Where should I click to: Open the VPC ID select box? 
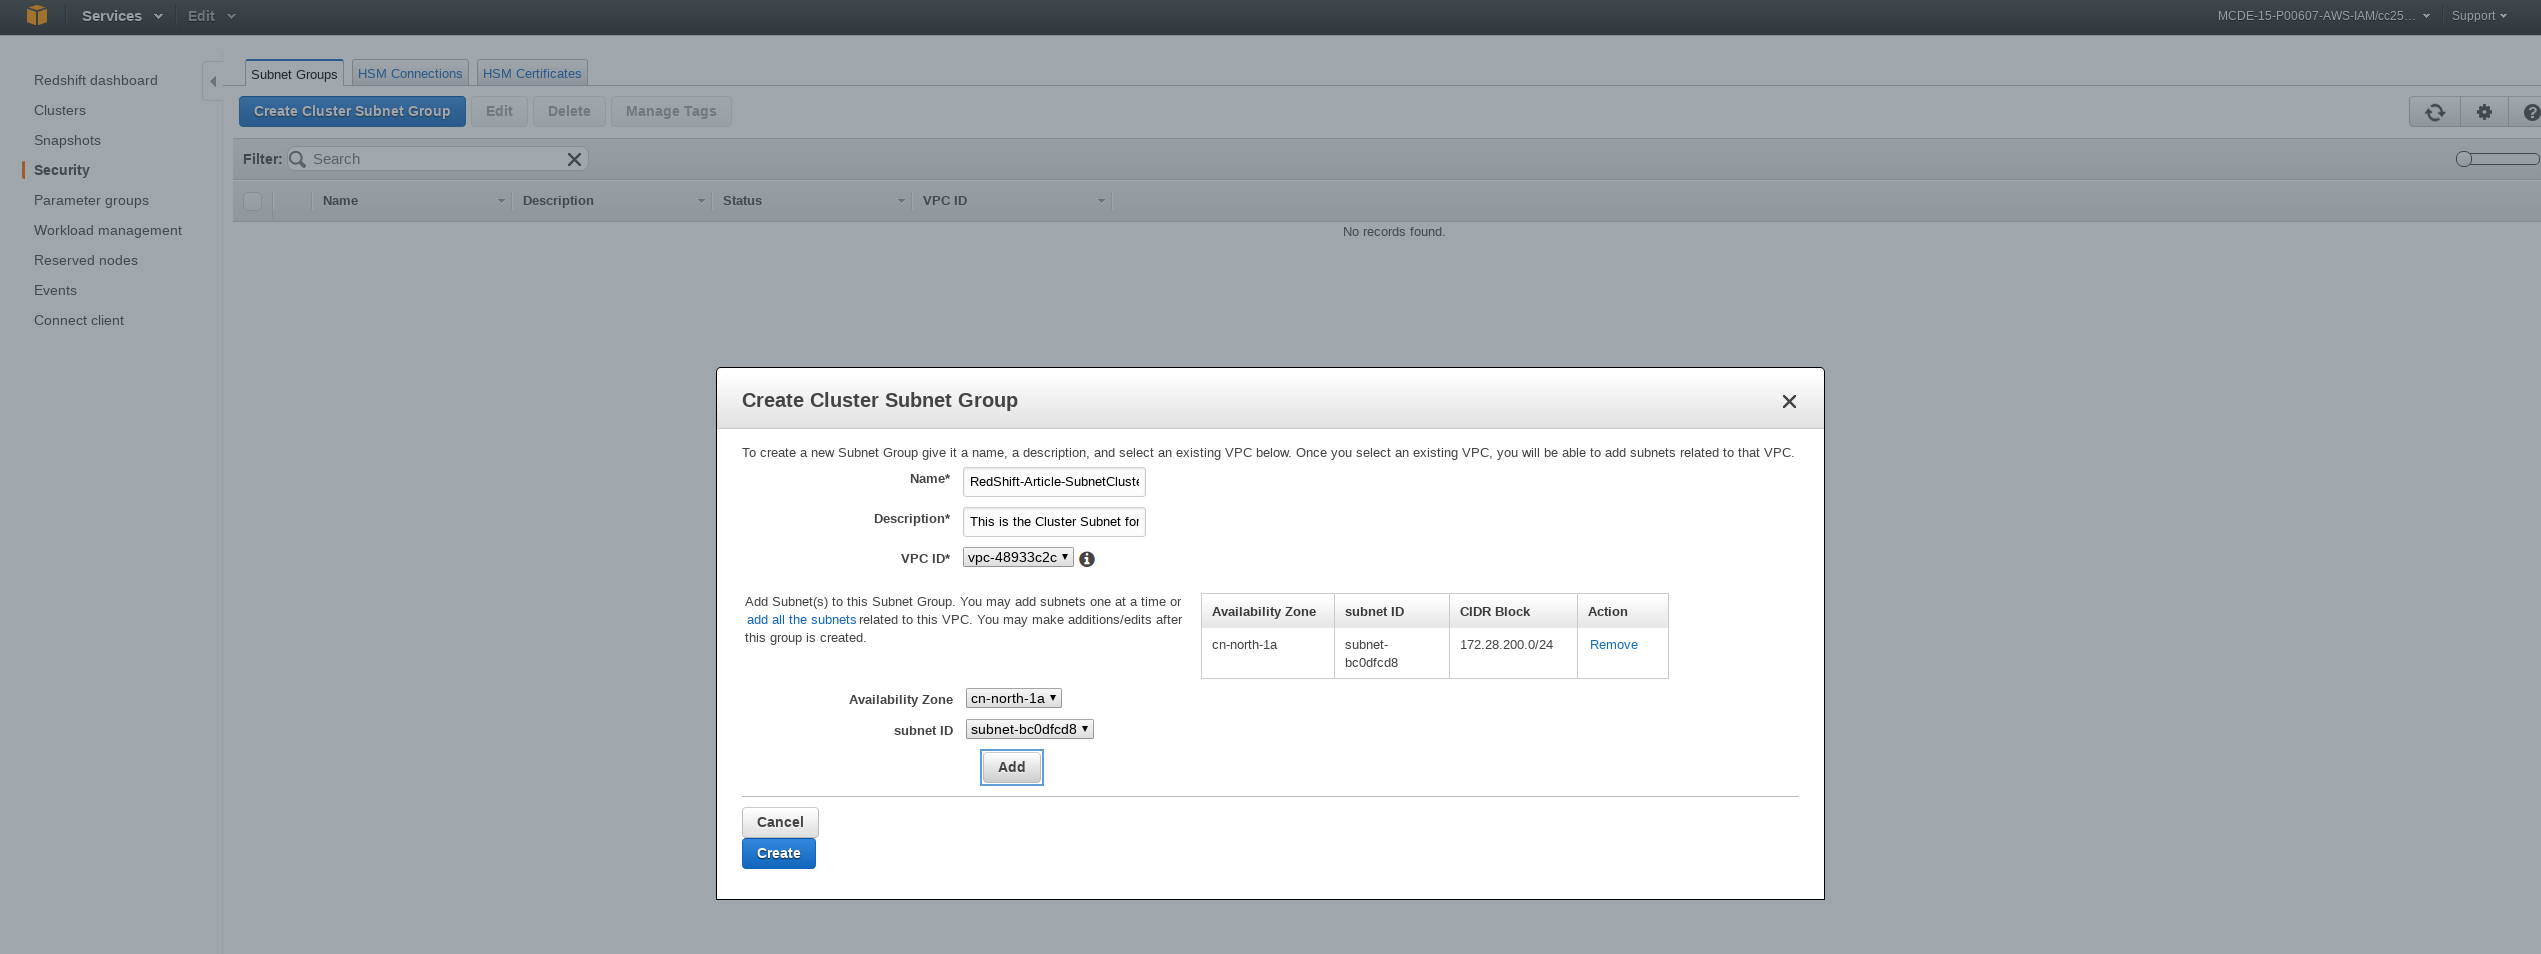pyautogui.click(x=1018, y=557)
